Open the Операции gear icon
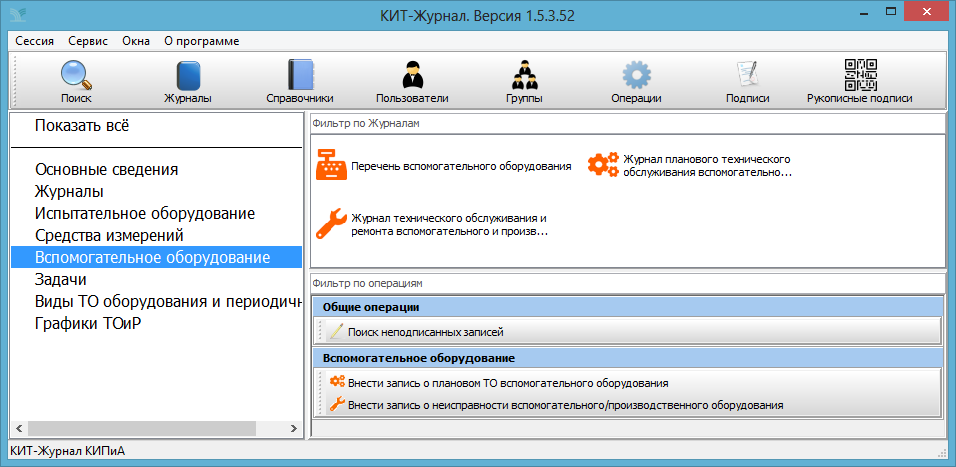 637,75
